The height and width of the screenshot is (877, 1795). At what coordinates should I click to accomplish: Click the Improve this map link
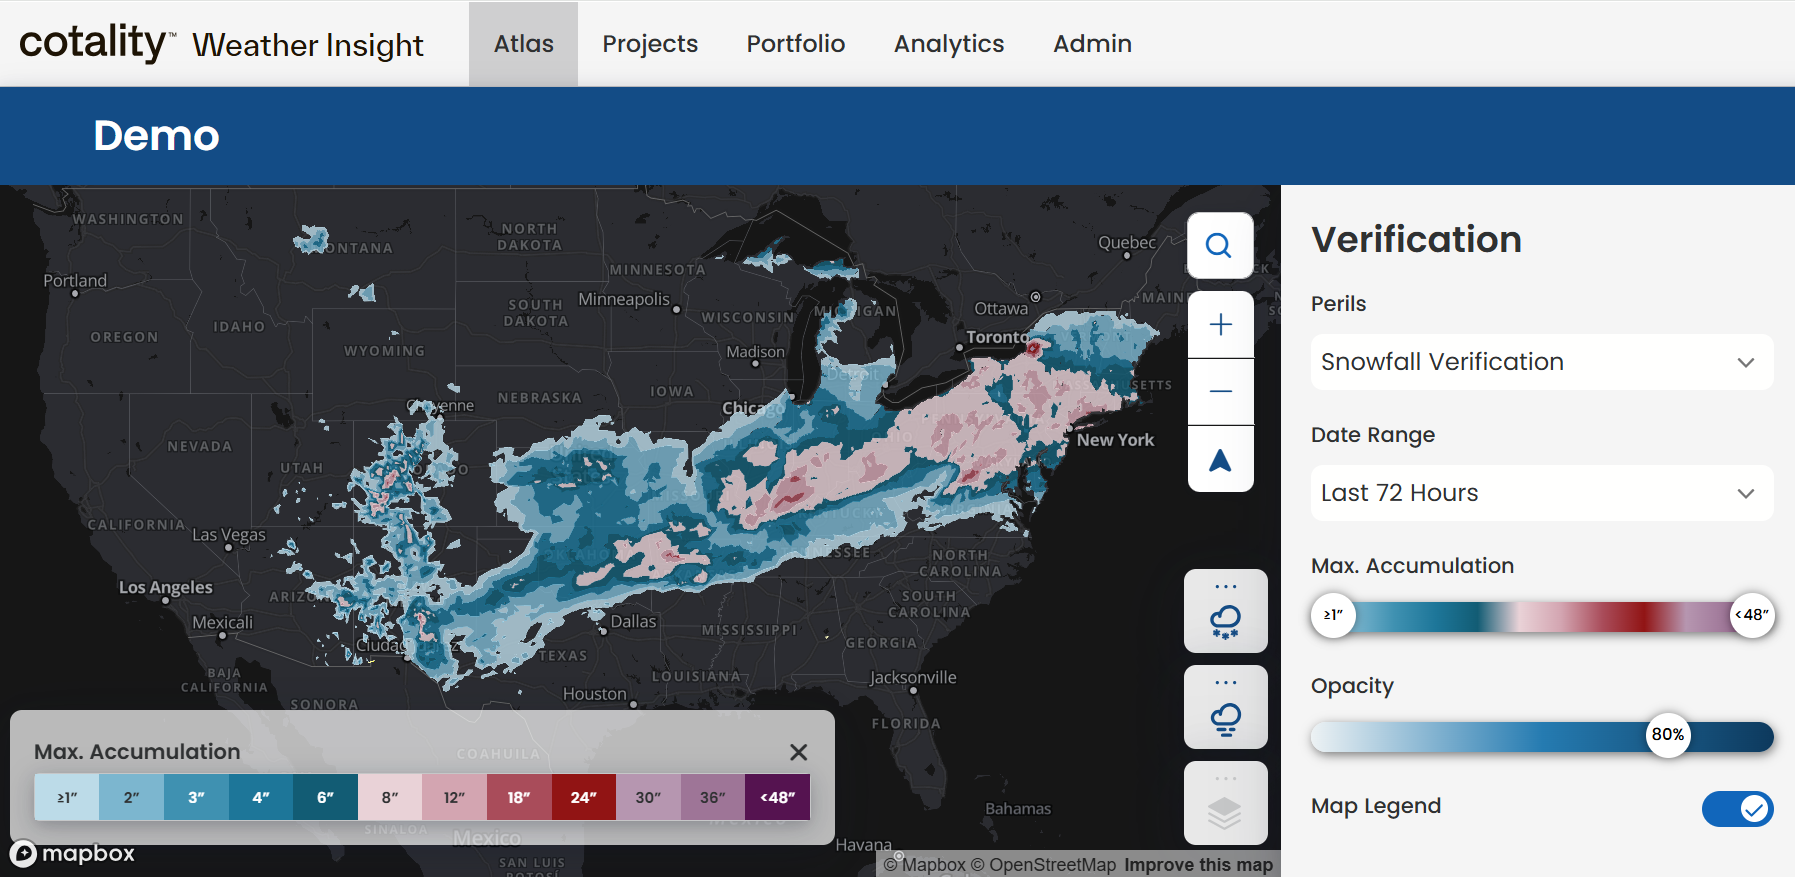coord(1198,865)
